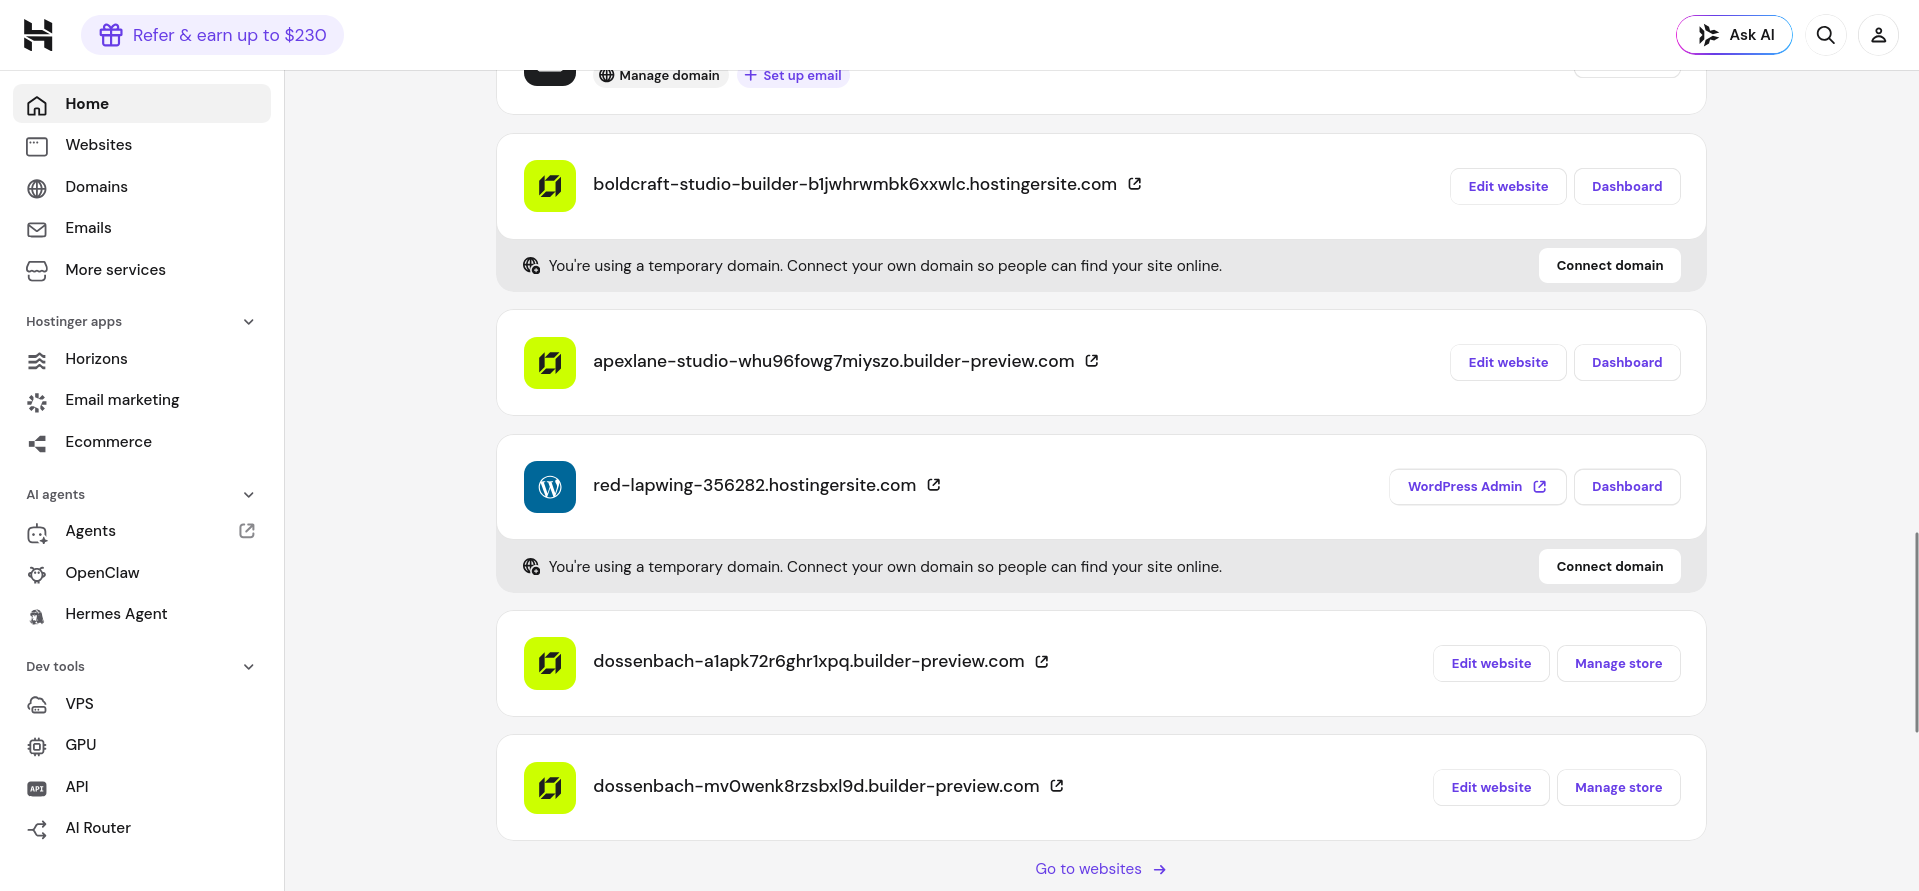The width and height of the screenshot is (1919, 891).
Task: Open More services in sidebar
Action: 142,270
